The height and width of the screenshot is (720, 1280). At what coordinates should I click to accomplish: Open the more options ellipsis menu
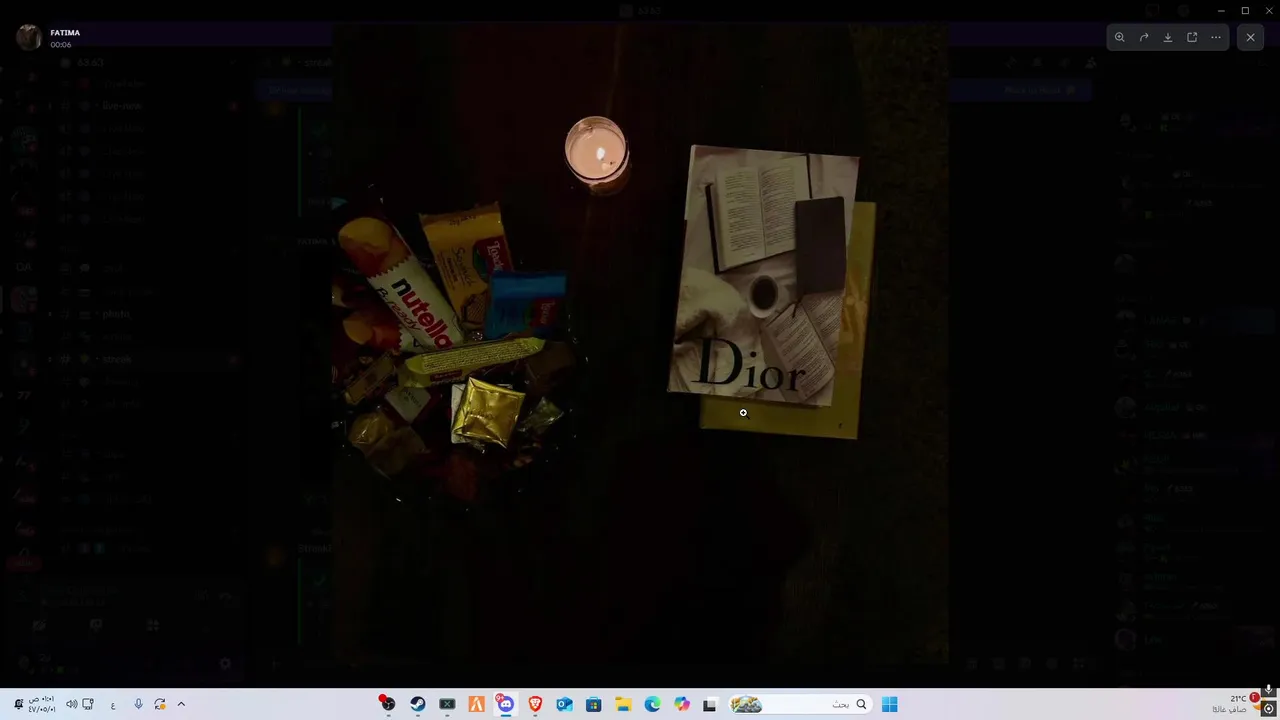tap(1216, 37)
